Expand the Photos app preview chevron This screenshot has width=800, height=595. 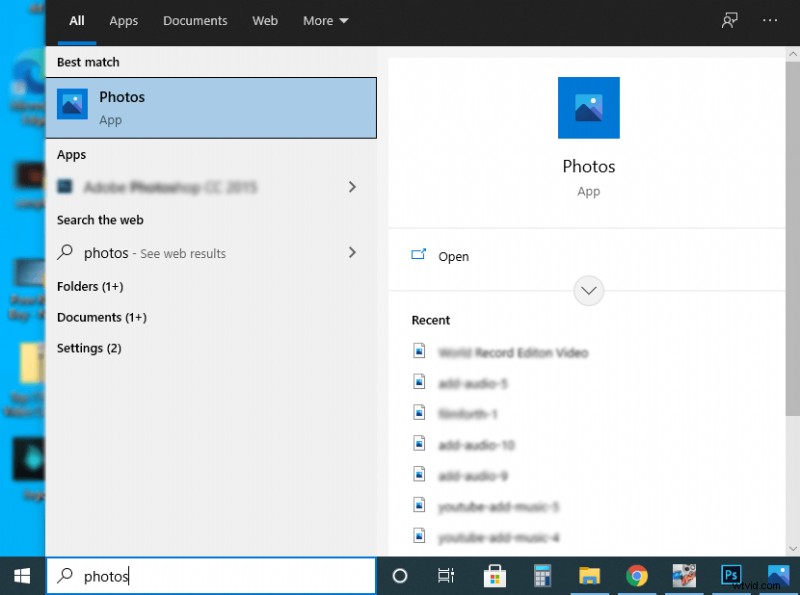(x=588, y=290)
